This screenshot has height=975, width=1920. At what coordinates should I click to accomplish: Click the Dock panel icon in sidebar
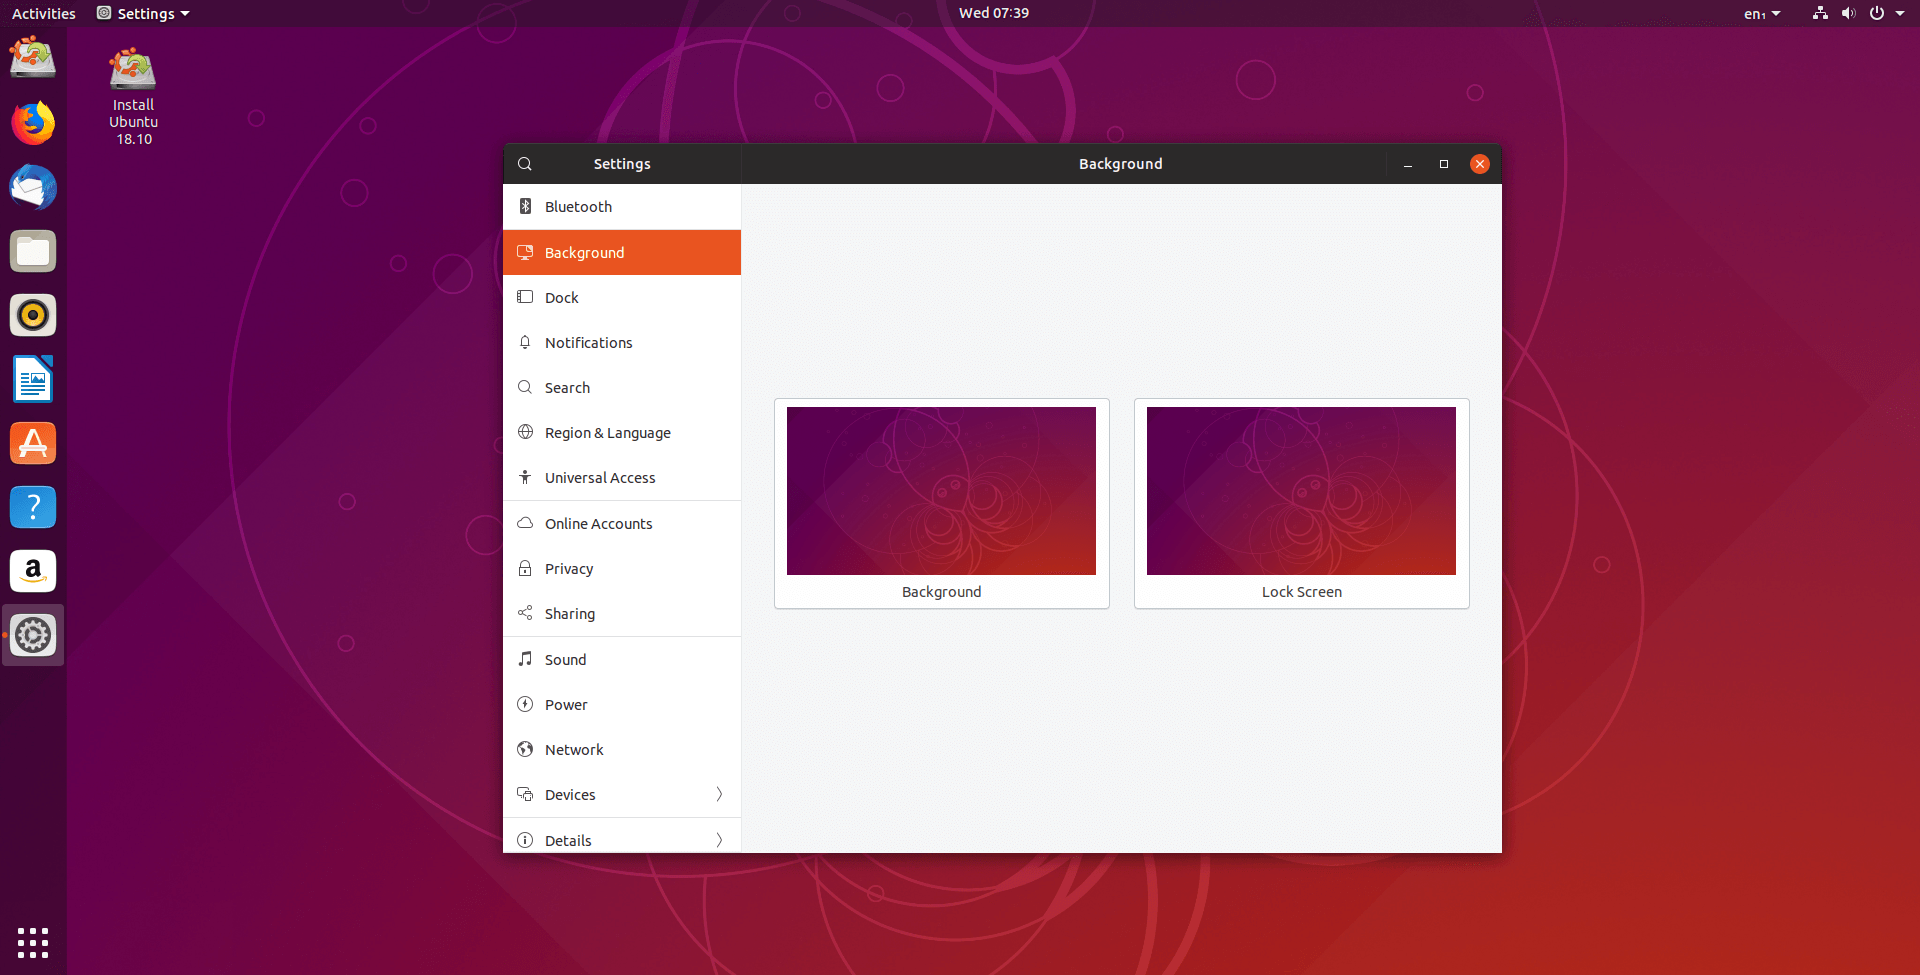click(525, 297)
